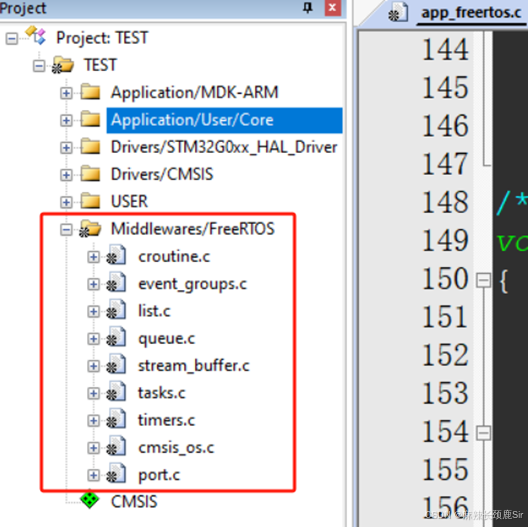Click the Application/MDK-ARM folder icon
528x527 pixels.
coord(90,92)
